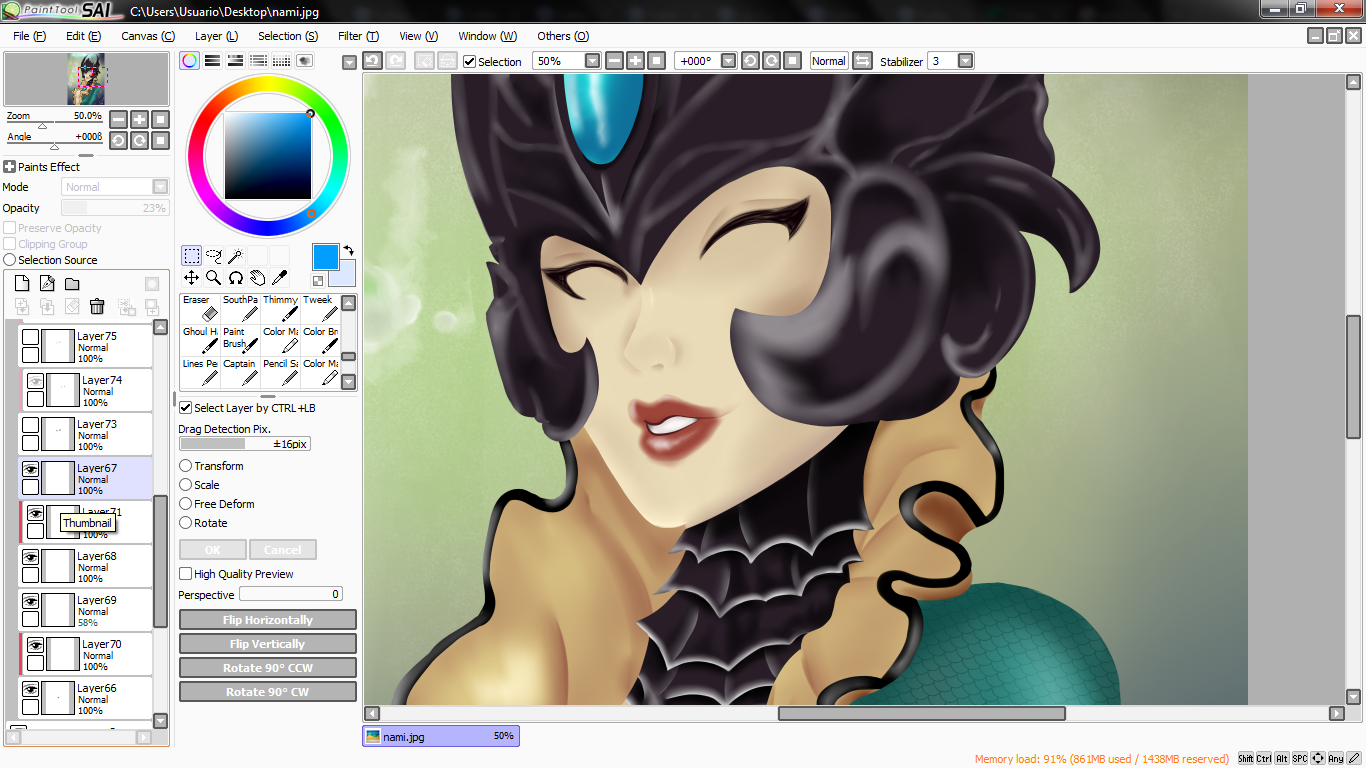Screen dimensions: 1366x768
Task: Create a new linework layer
Action: pos(47,283)
